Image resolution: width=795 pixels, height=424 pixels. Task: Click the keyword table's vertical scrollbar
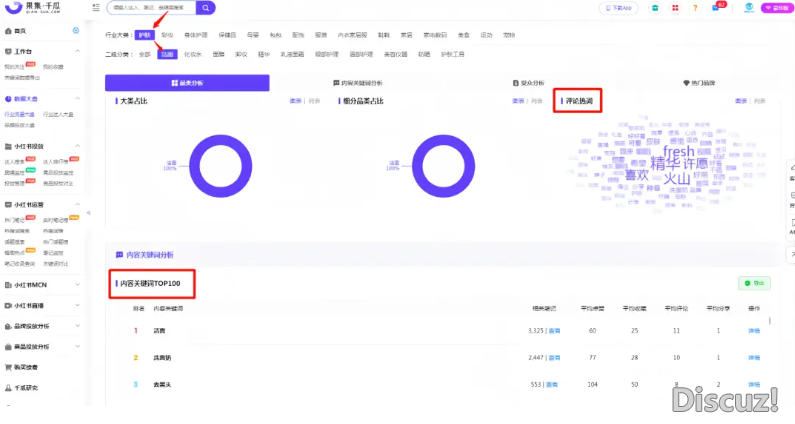point(769,321)
